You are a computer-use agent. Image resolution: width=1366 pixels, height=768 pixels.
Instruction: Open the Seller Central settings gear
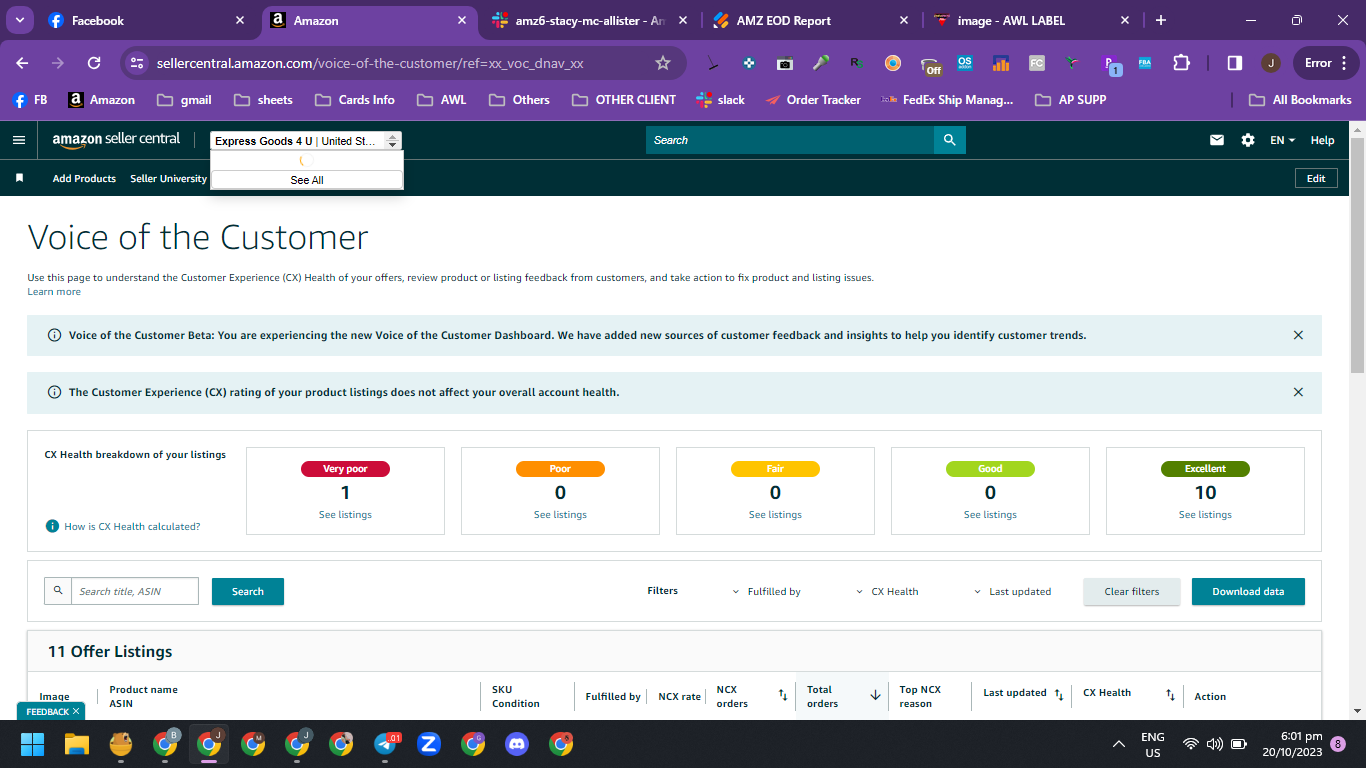pos(1248,140)
